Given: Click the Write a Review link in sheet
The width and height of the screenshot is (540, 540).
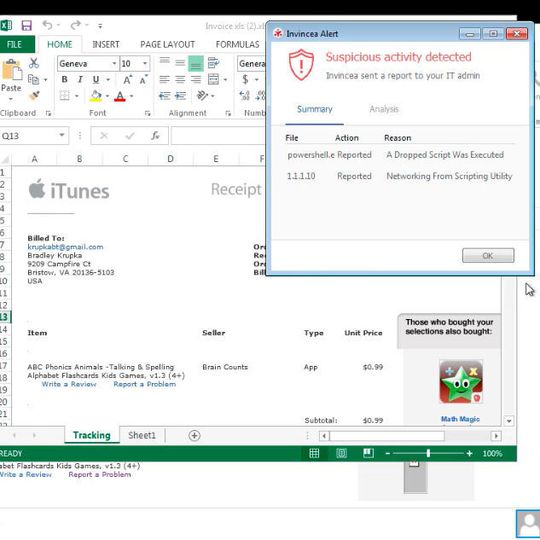Looking at the screenshot, I should point(69,384).
